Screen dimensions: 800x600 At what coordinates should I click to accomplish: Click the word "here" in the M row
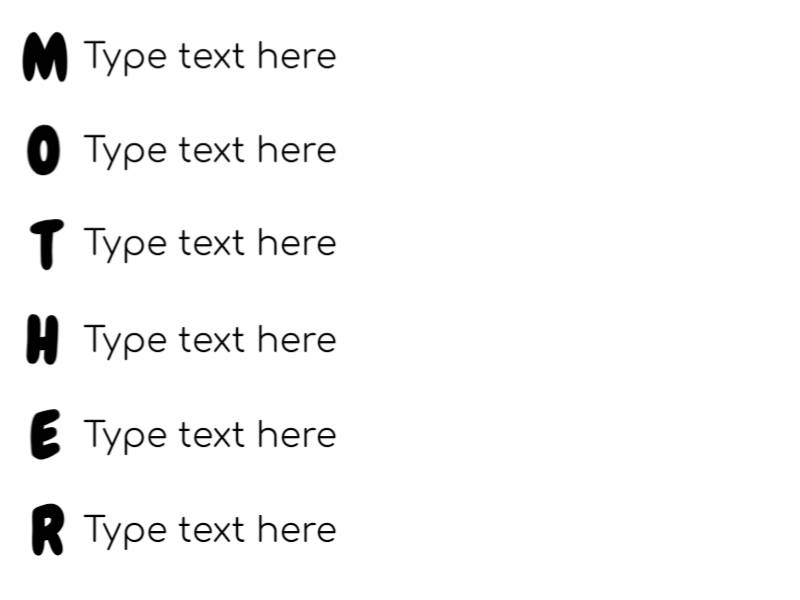tap(296, 57)
